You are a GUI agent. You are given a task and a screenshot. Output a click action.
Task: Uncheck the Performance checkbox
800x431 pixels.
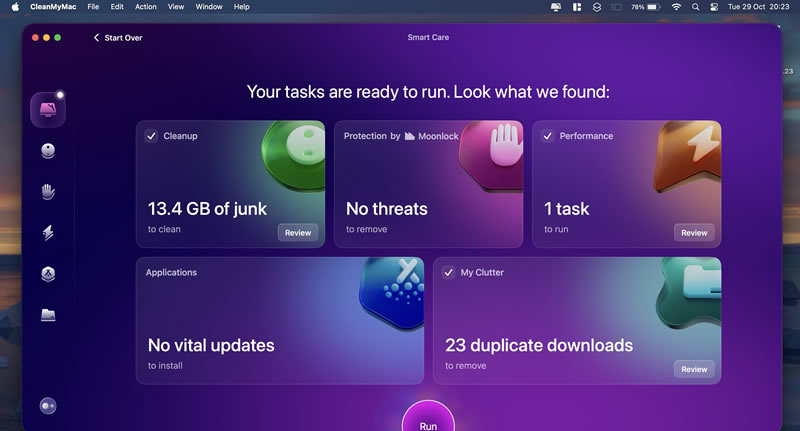[547, 136]
